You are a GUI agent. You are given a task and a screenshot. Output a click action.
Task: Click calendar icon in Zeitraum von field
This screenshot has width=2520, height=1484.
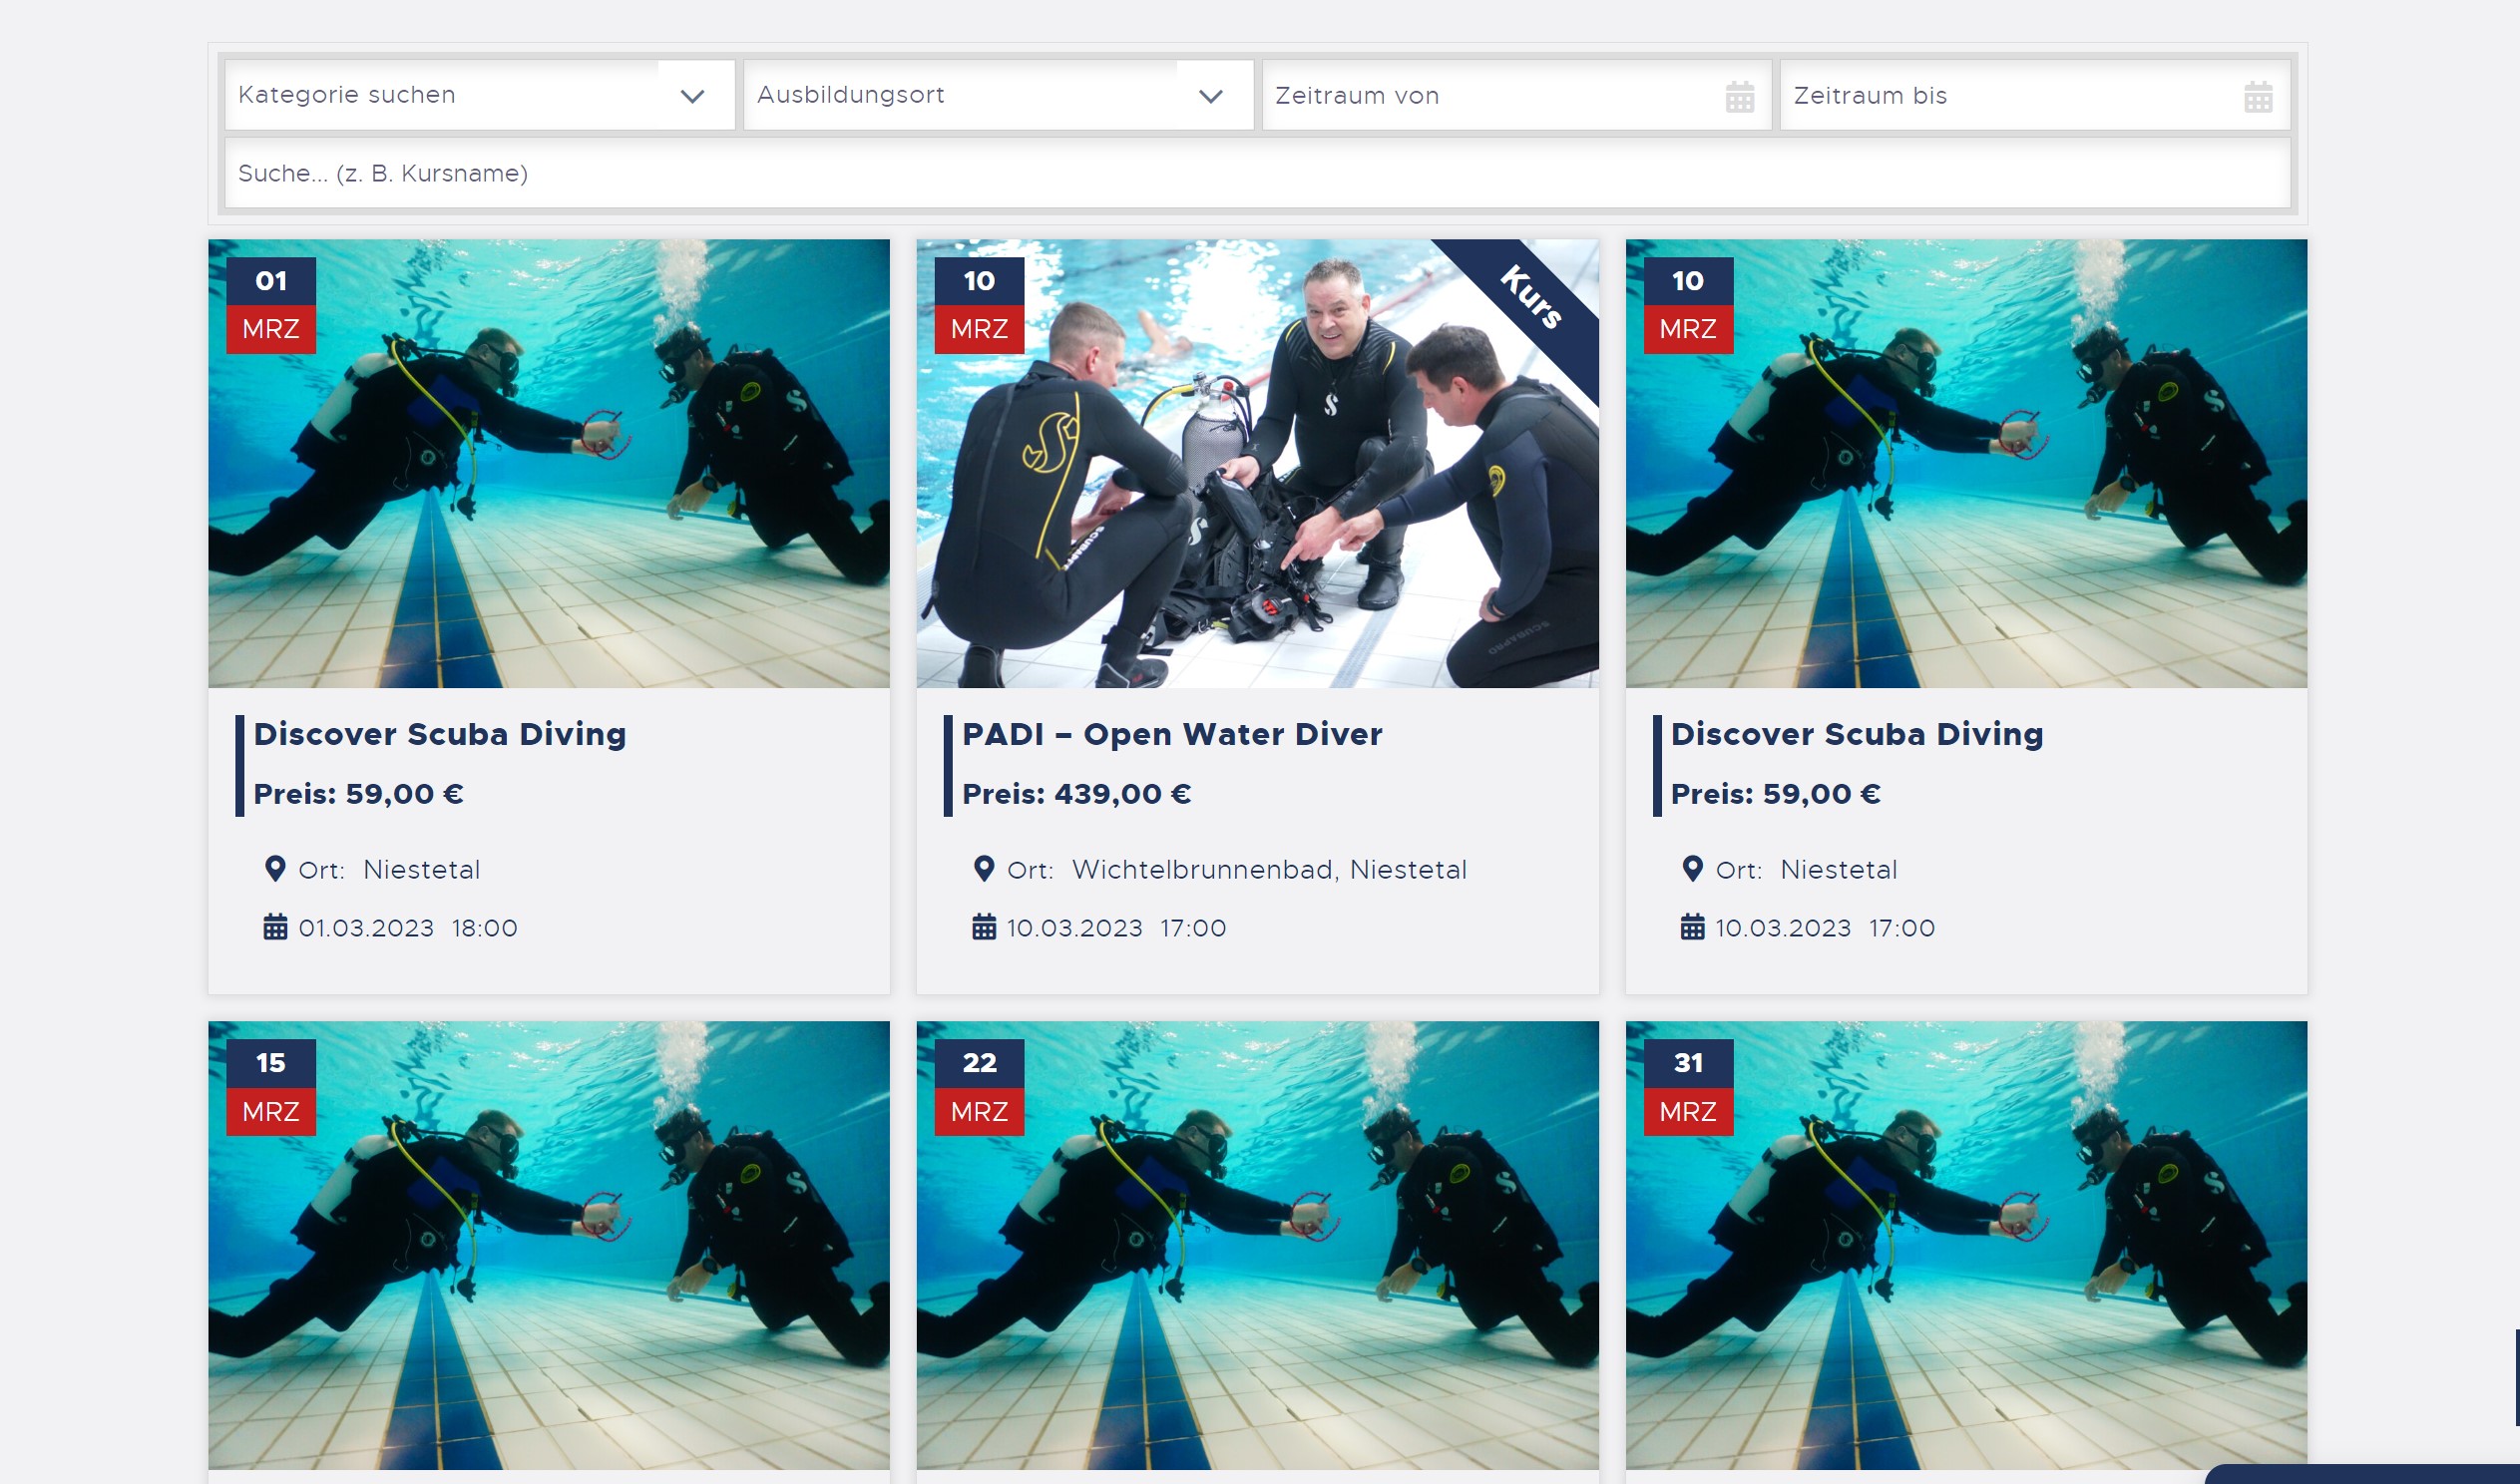1739,97
